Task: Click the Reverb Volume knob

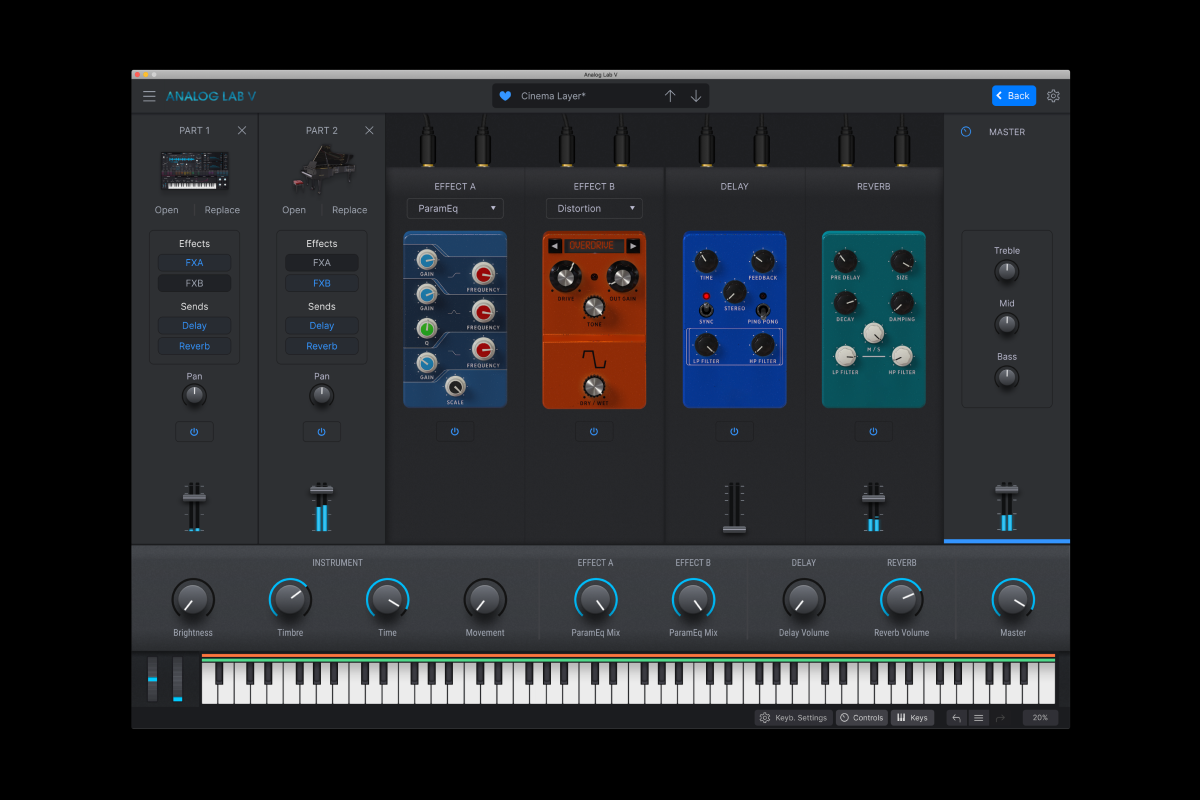Action: (x=901, y=600)
